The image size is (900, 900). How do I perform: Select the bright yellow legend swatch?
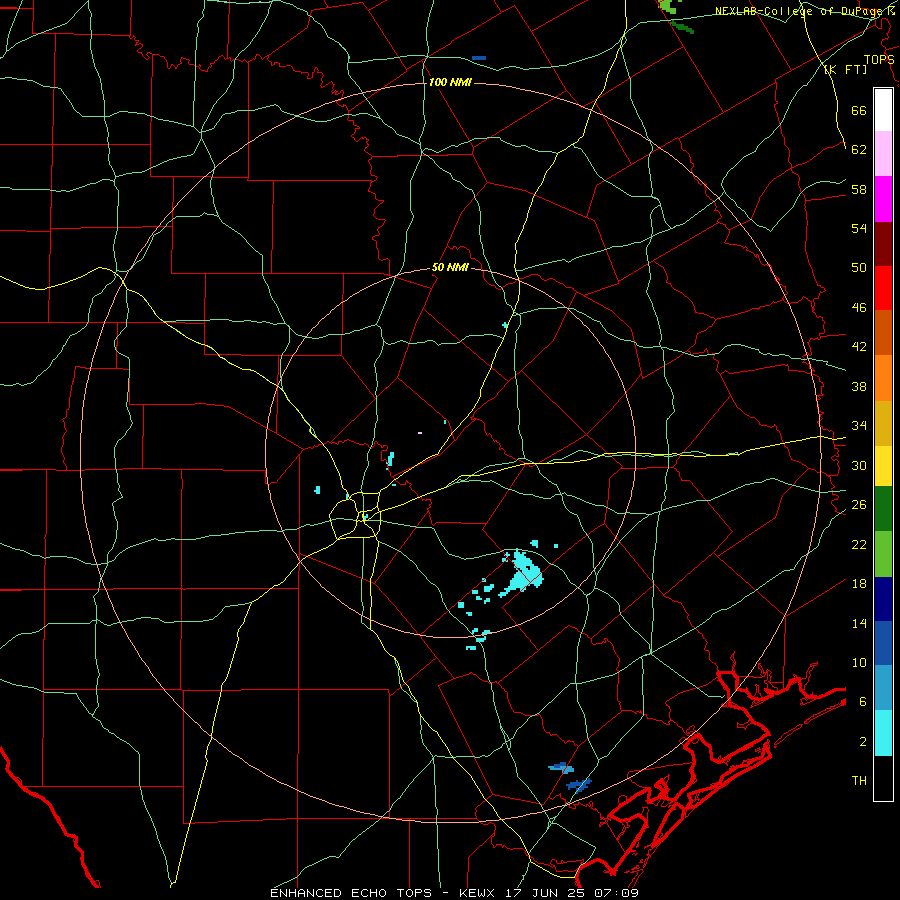(x=883, y=466)
